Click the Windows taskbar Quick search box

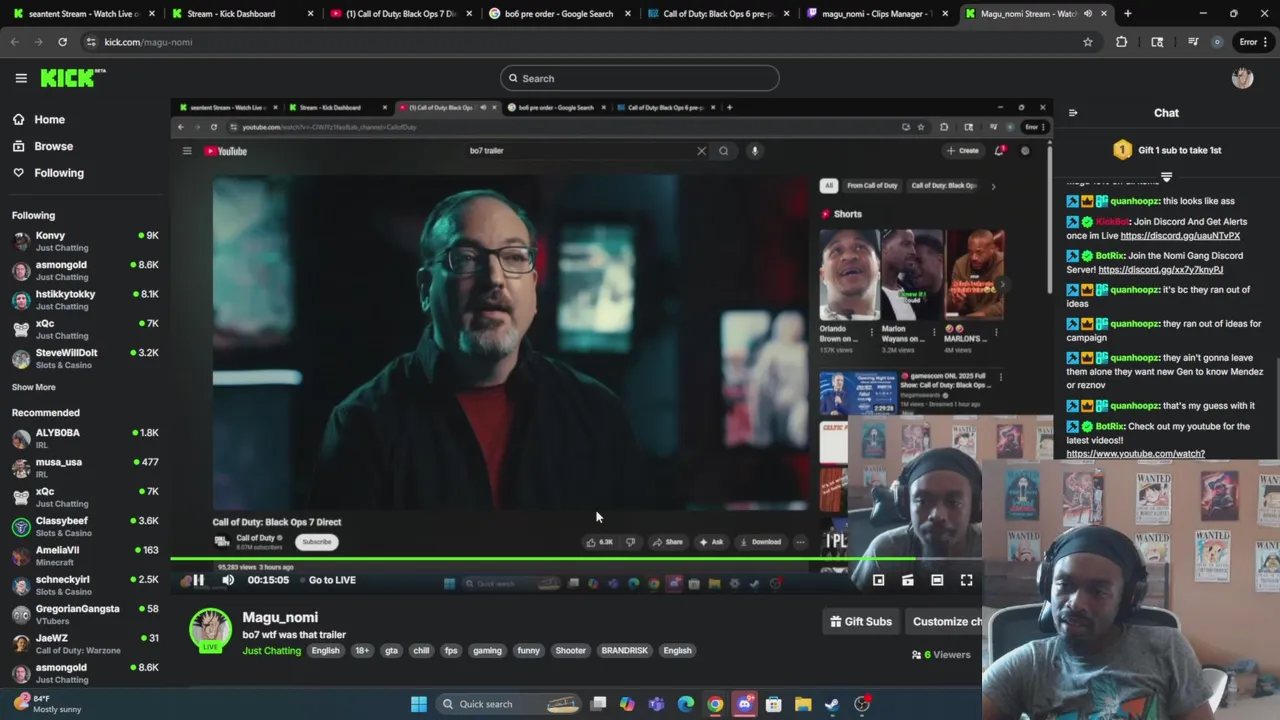[510, 704]
